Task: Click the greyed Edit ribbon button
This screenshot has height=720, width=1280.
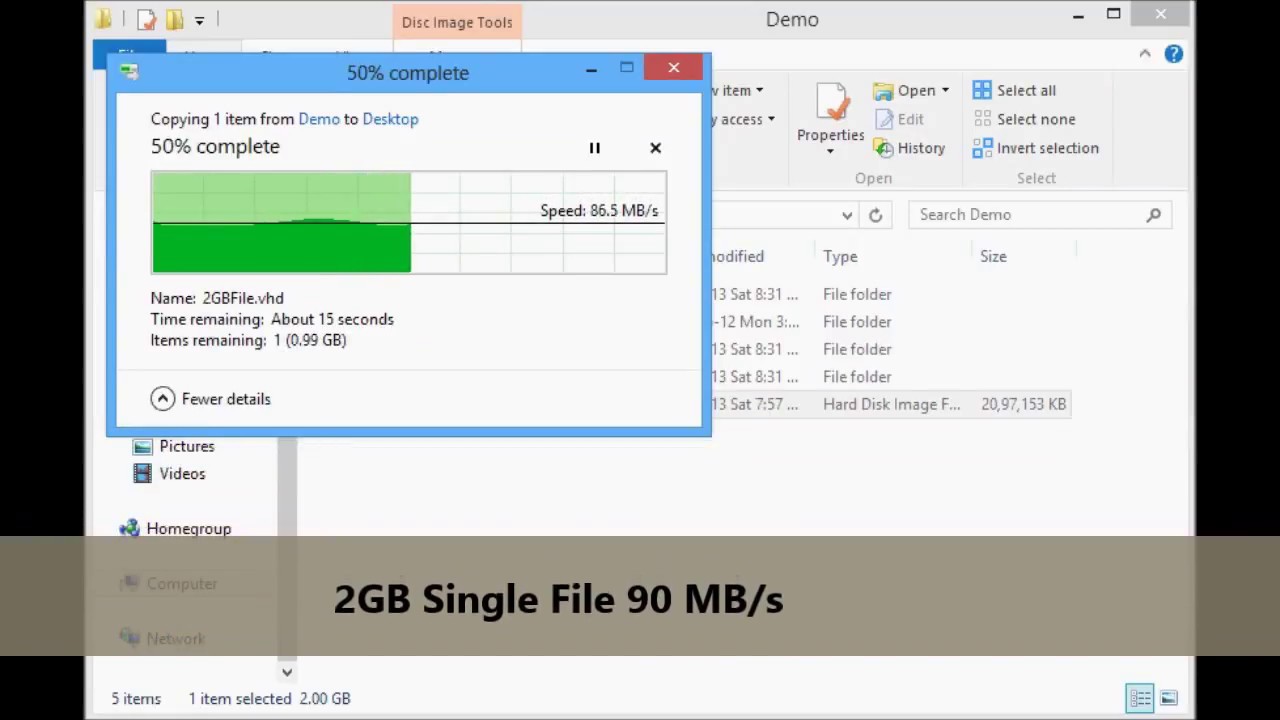Action: (899, 119)
